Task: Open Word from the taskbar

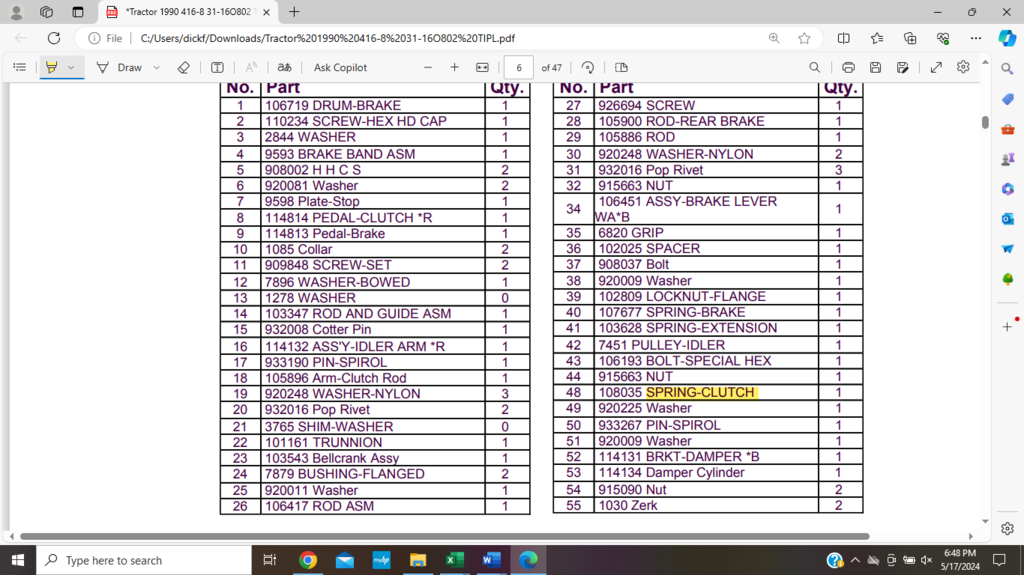Action: pos(491,560)
